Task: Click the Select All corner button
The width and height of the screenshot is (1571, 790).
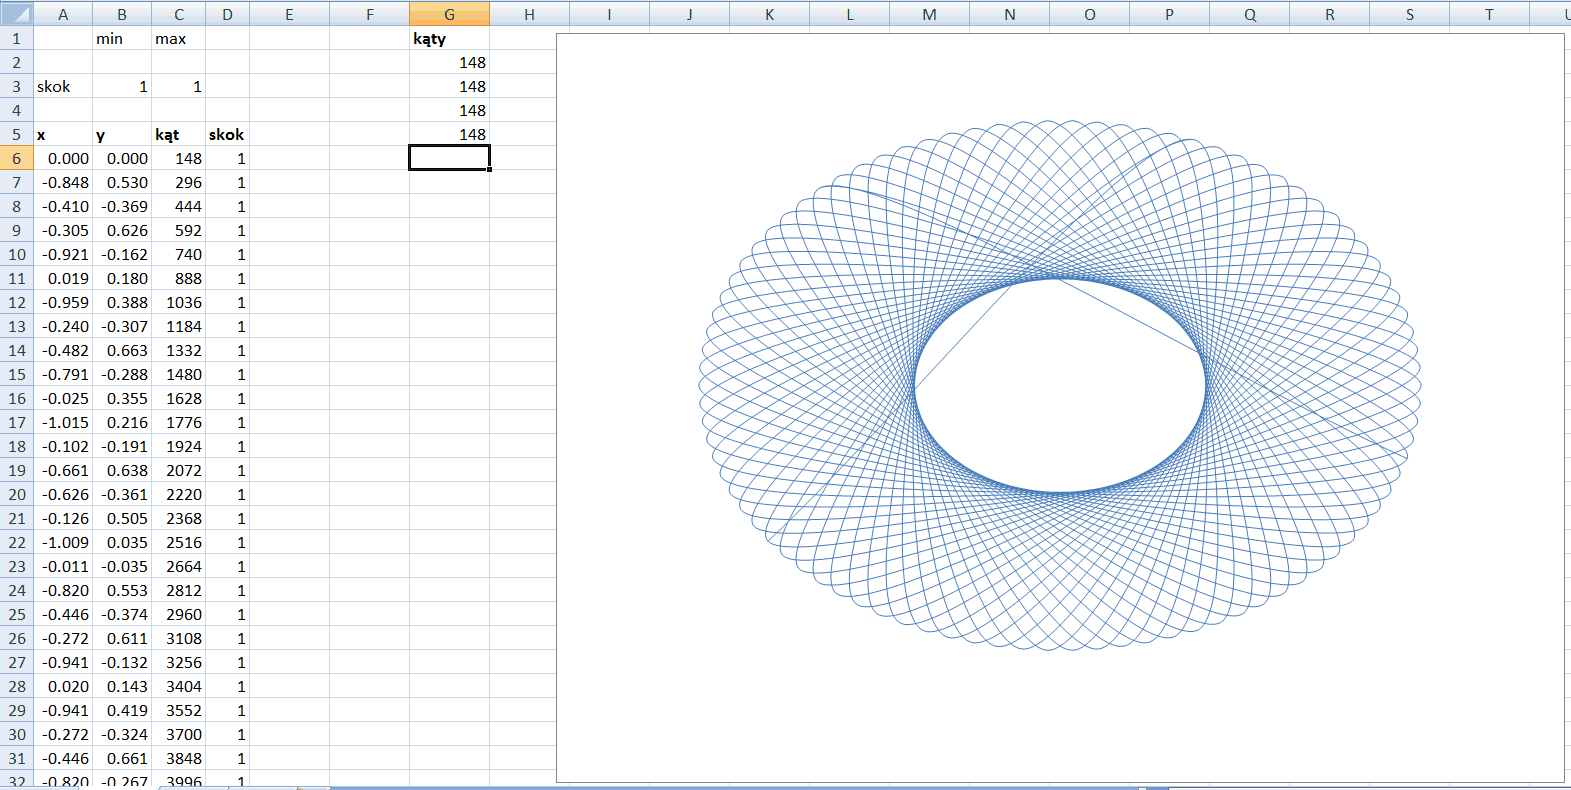Action: pos(16,13)
